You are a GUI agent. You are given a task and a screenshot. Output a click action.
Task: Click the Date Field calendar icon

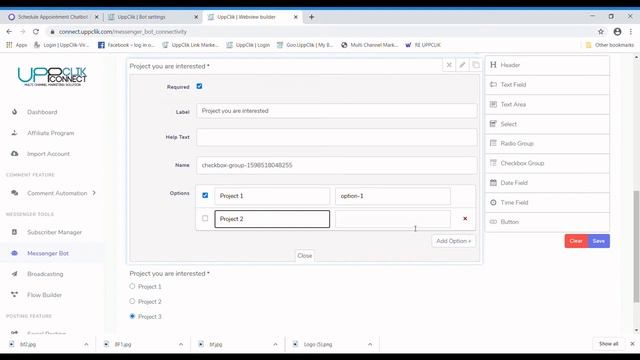[x=493, y=182]
